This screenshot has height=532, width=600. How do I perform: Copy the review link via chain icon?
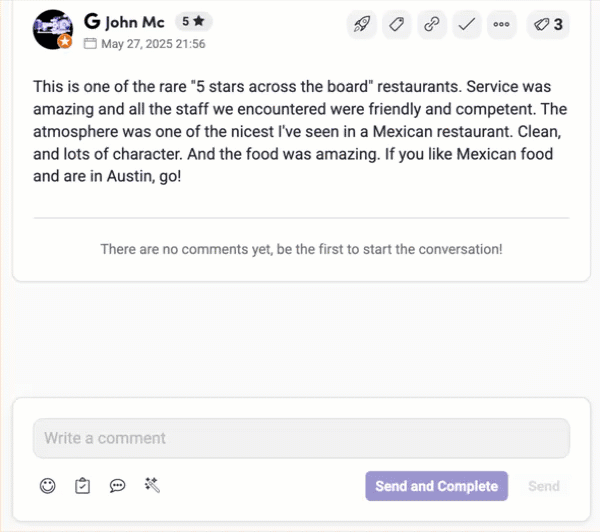coord(432,24)
